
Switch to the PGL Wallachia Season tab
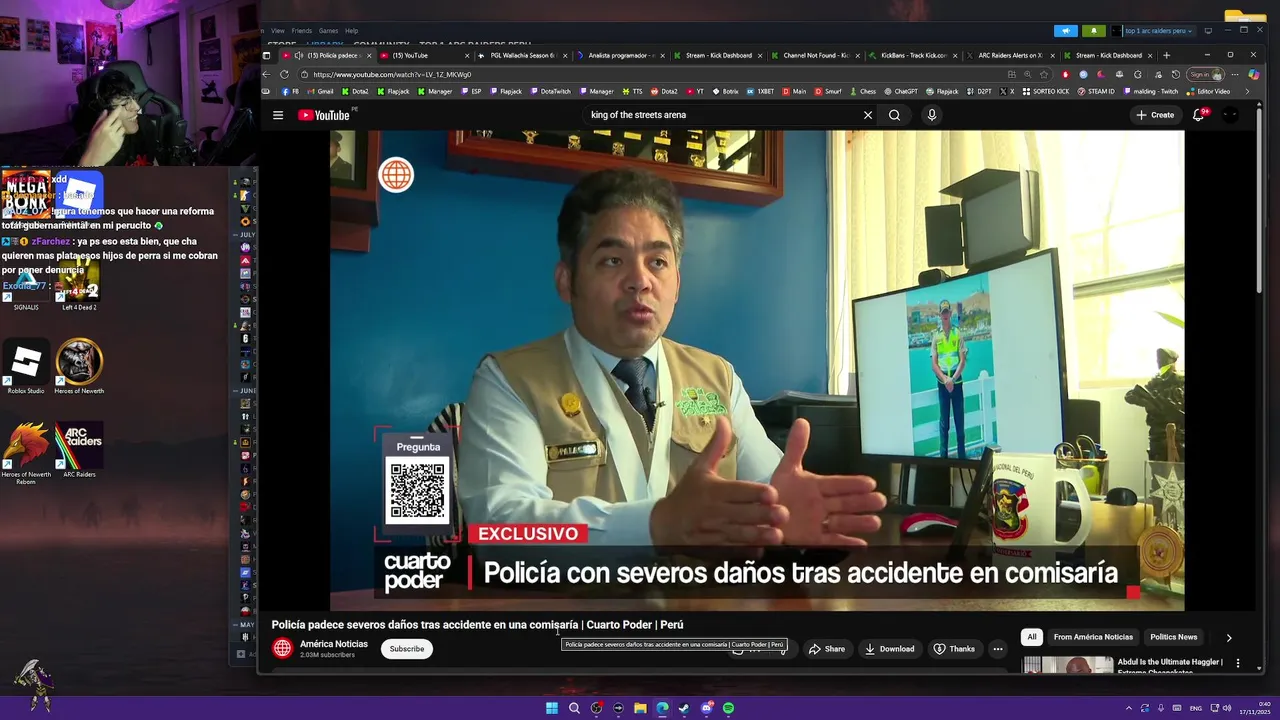tap(522, 56)
